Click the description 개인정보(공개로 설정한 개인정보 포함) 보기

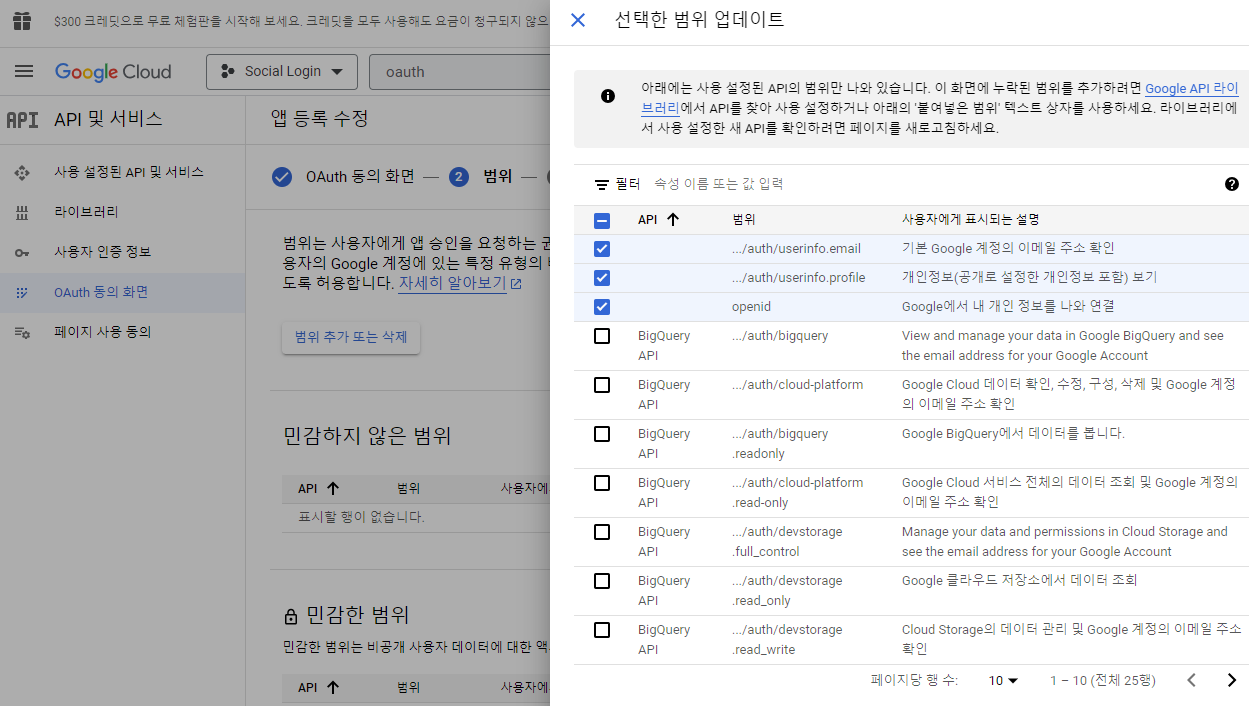(1029, 277)
